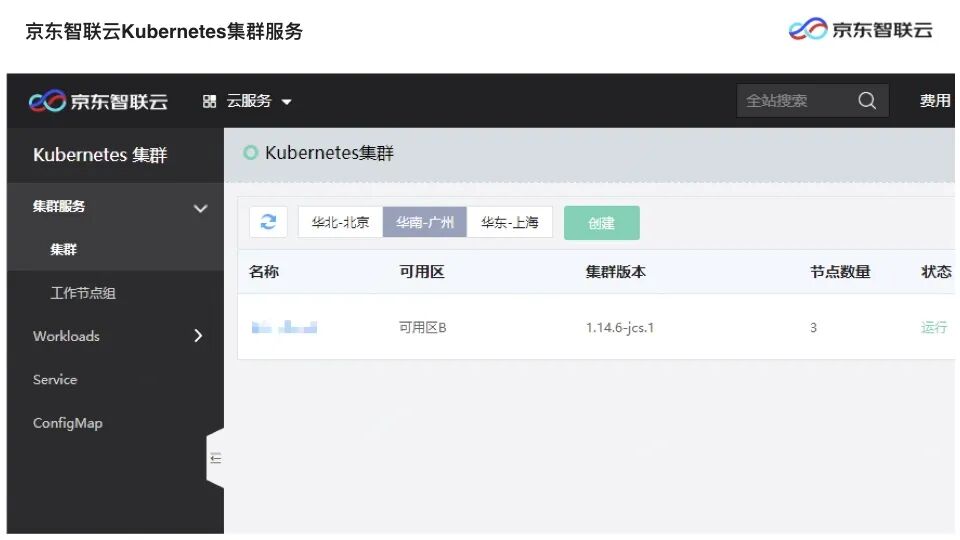Click the 可用区 column header

coord(422,271)
